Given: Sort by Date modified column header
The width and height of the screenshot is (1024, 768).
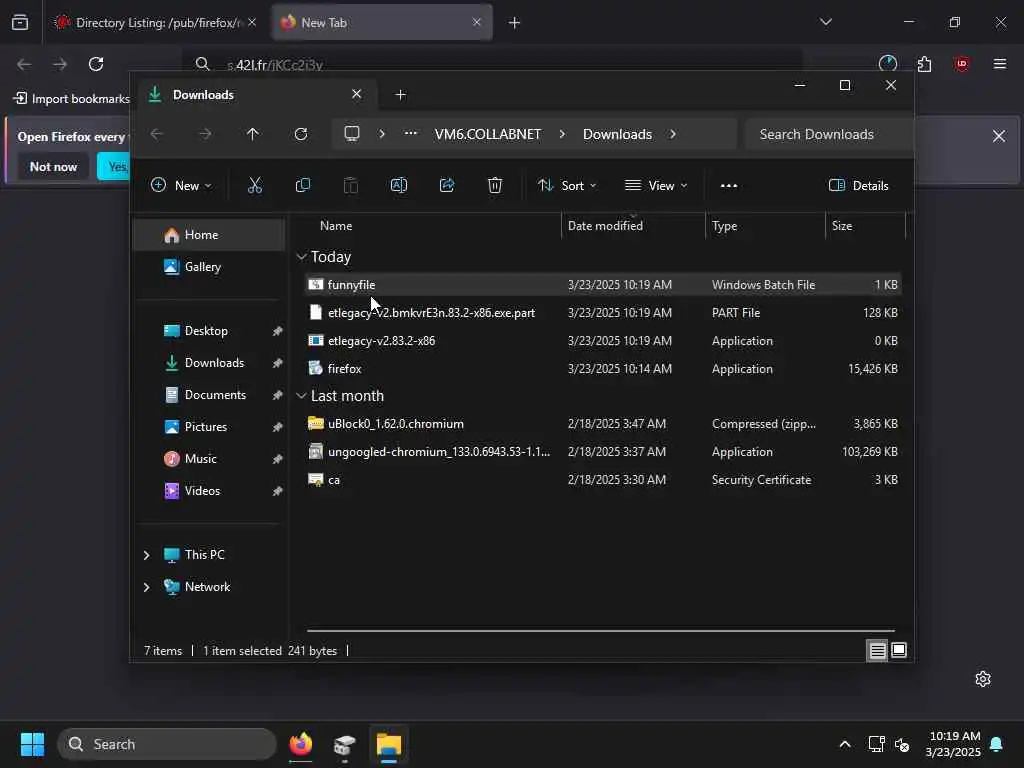Looking at the screenshot, I should [x=633, y=226].
